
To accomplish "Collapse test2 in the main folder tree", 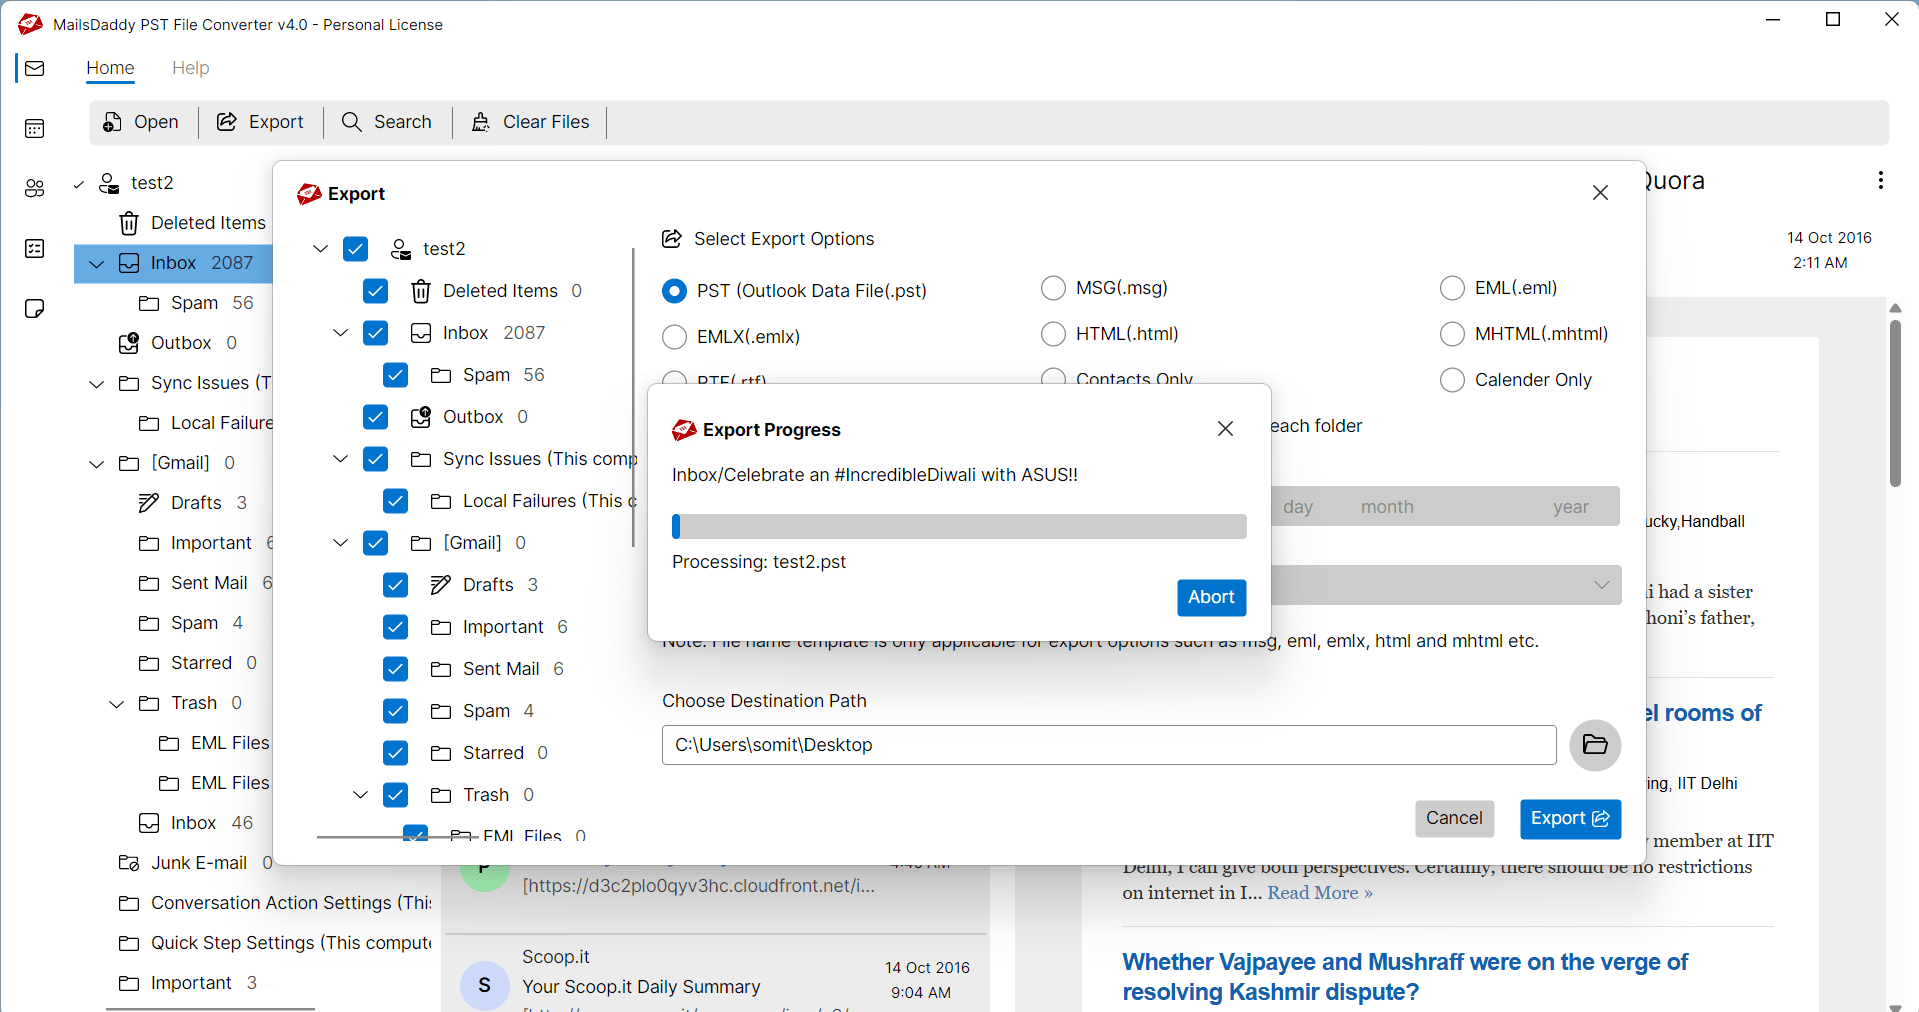I will (x=78, y=183).
